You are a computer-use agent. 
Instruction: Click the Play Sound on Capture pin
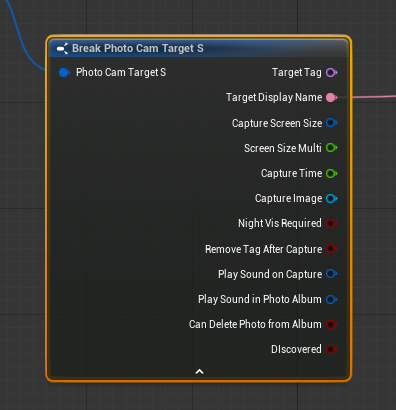(331, 274)
